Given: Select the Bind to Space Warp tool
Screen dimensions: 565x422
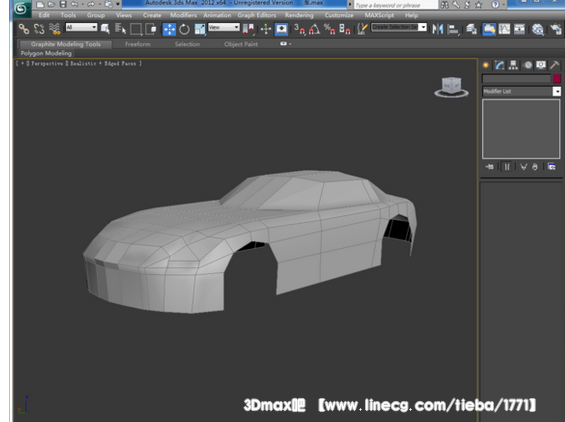Looking at the screenshot, I should tap(54, 29).
